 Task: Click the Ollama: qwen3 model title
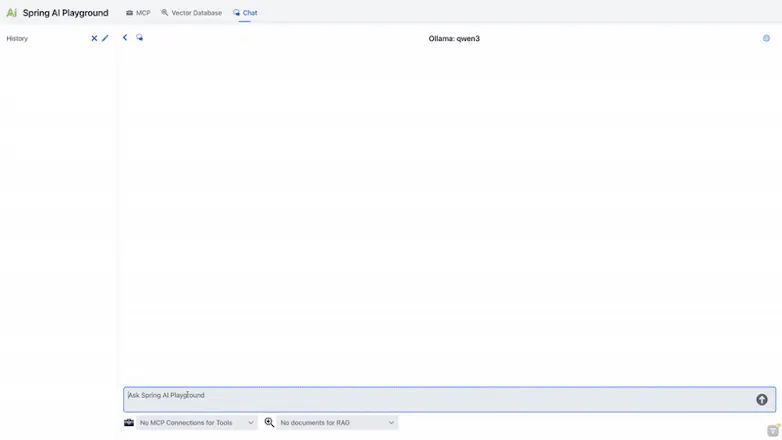click(x=454, y=38)
